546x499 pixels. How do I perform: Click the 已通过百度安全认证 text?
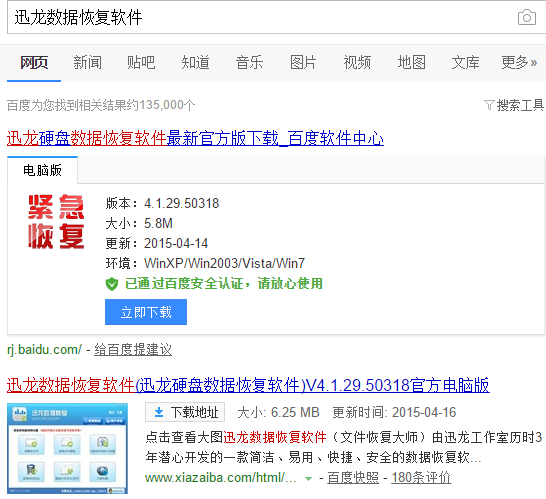pyautogui.click(x=224, y=283)
